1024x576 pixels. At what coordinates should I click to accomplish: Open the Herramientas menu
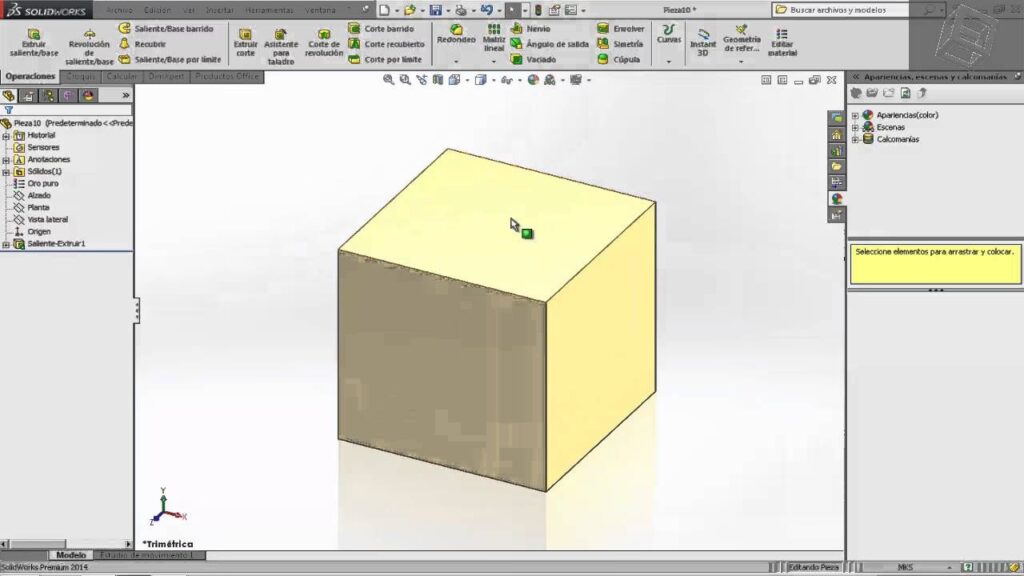click(x=269, y=10)
